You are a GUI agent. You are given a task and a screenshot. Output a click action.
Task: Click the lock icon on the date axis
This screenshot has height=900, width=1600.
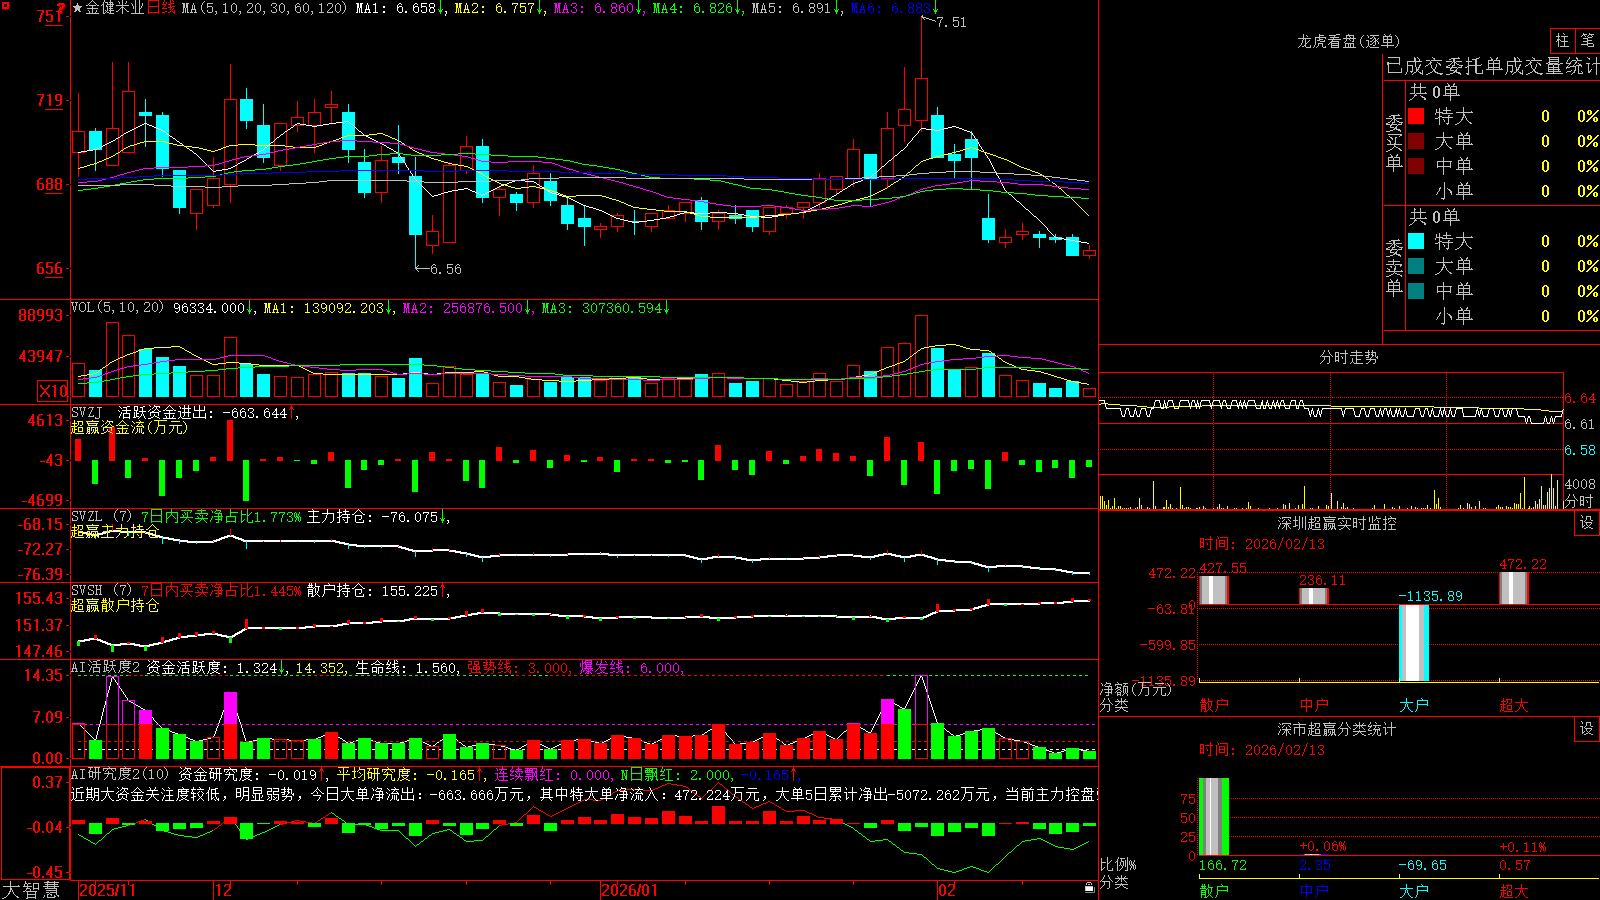(x=1089, y=888)
